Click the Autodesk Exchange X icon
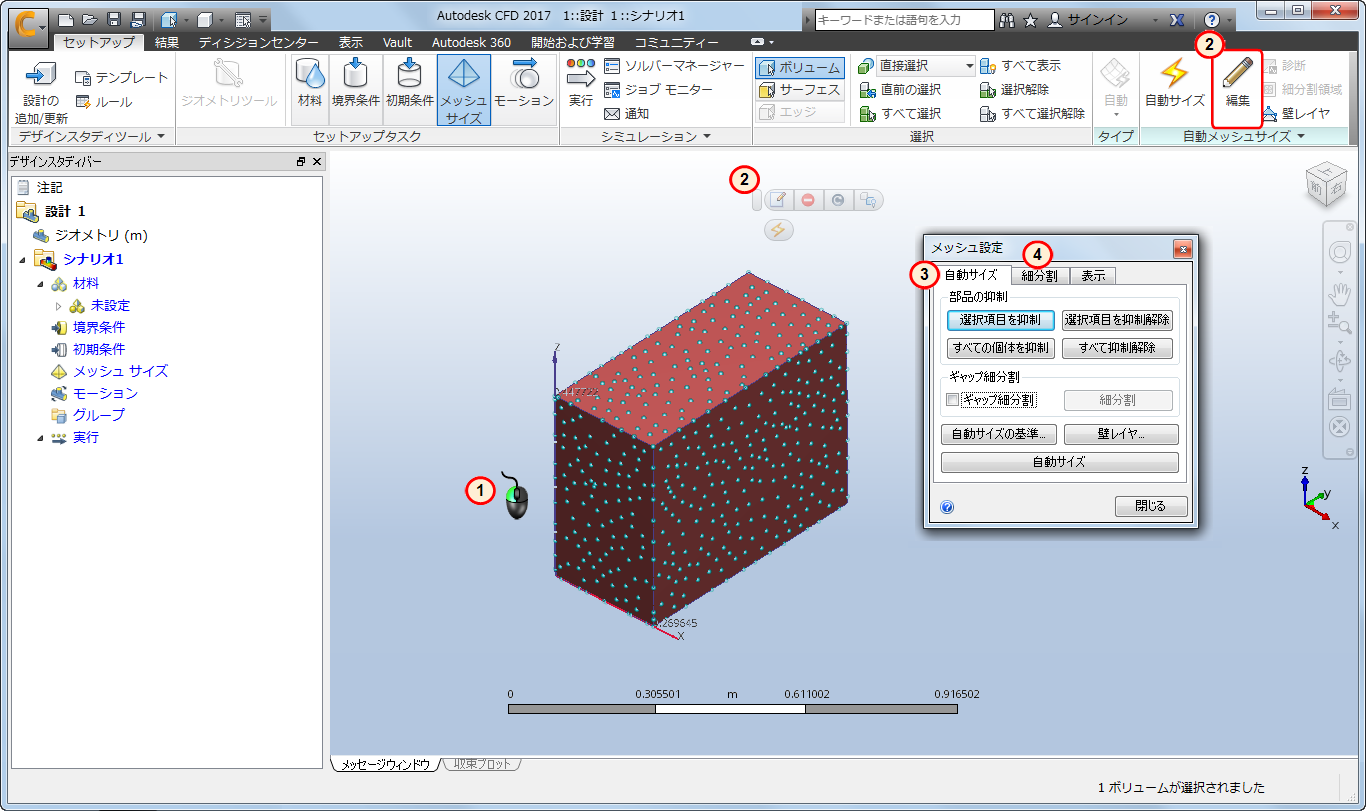Viewport: 1366px width, 811px height. pos(1177,20)
